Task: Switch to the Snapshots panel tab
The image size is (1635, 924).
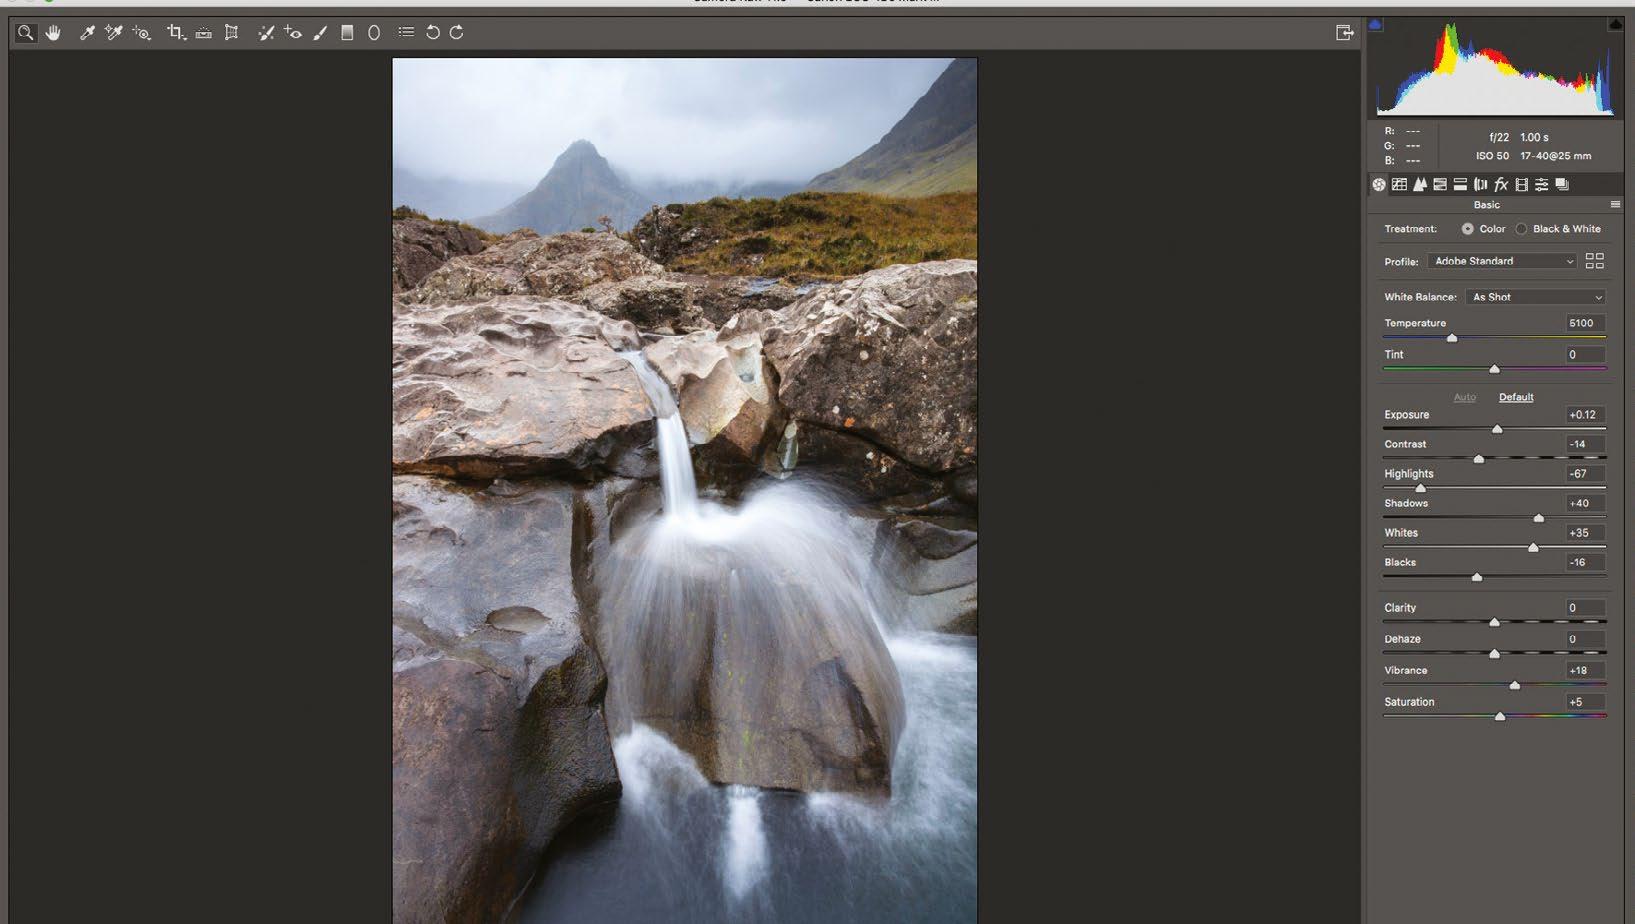Action: tap(1562, 185)
